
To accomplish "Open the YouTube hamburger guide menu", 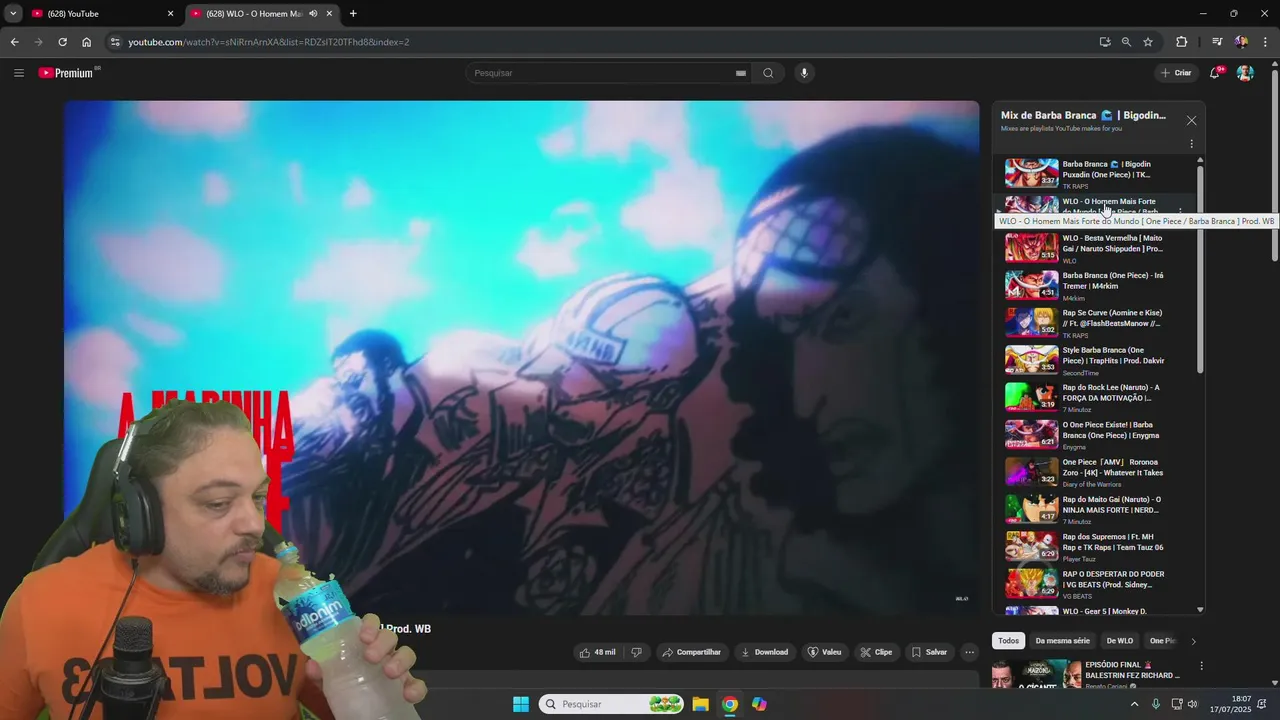I will point(19,73).
